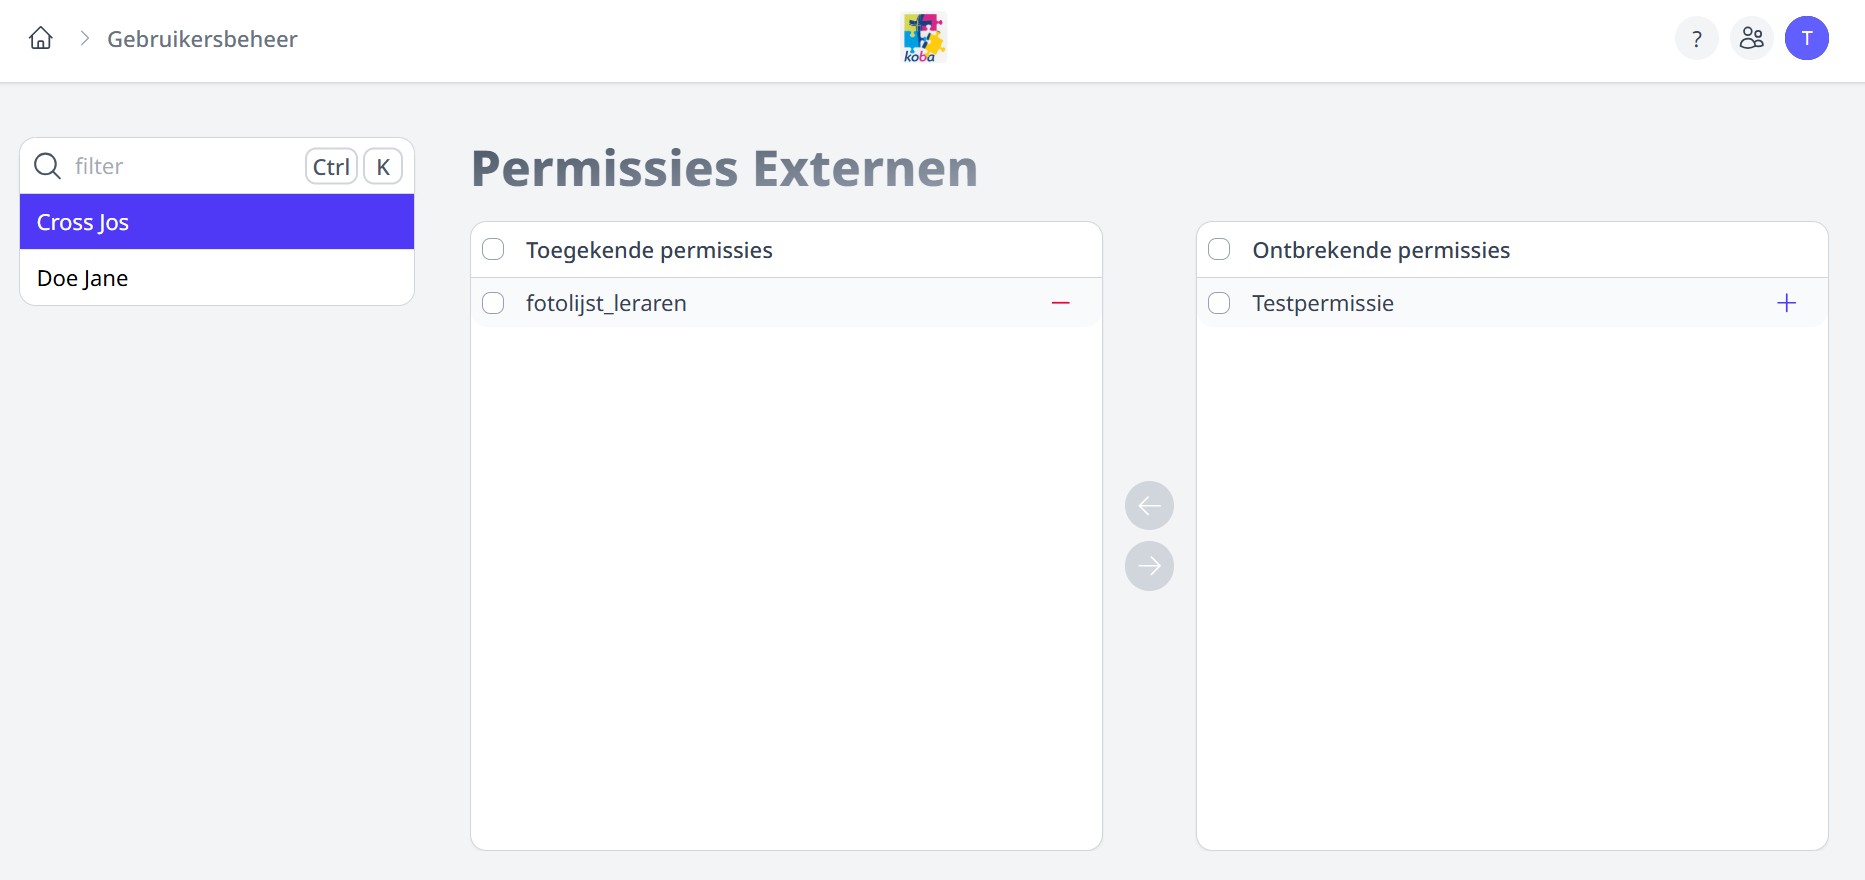Click the T avatar icon in the corner
This screenshot has height=880, width=1865.
[x=1807, y=38]
